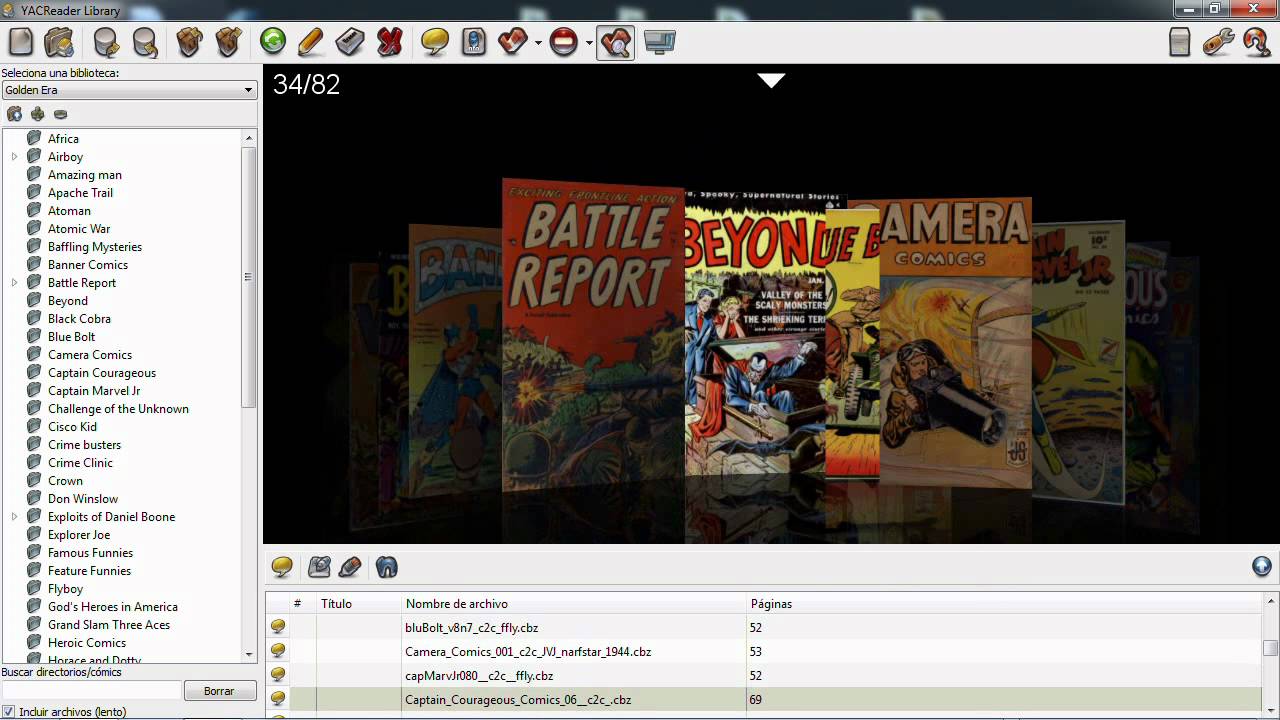Open the 'Golden Era' library dropdown
The height and width of the screenshot is (720, 1280).
(x=129, y=90)
